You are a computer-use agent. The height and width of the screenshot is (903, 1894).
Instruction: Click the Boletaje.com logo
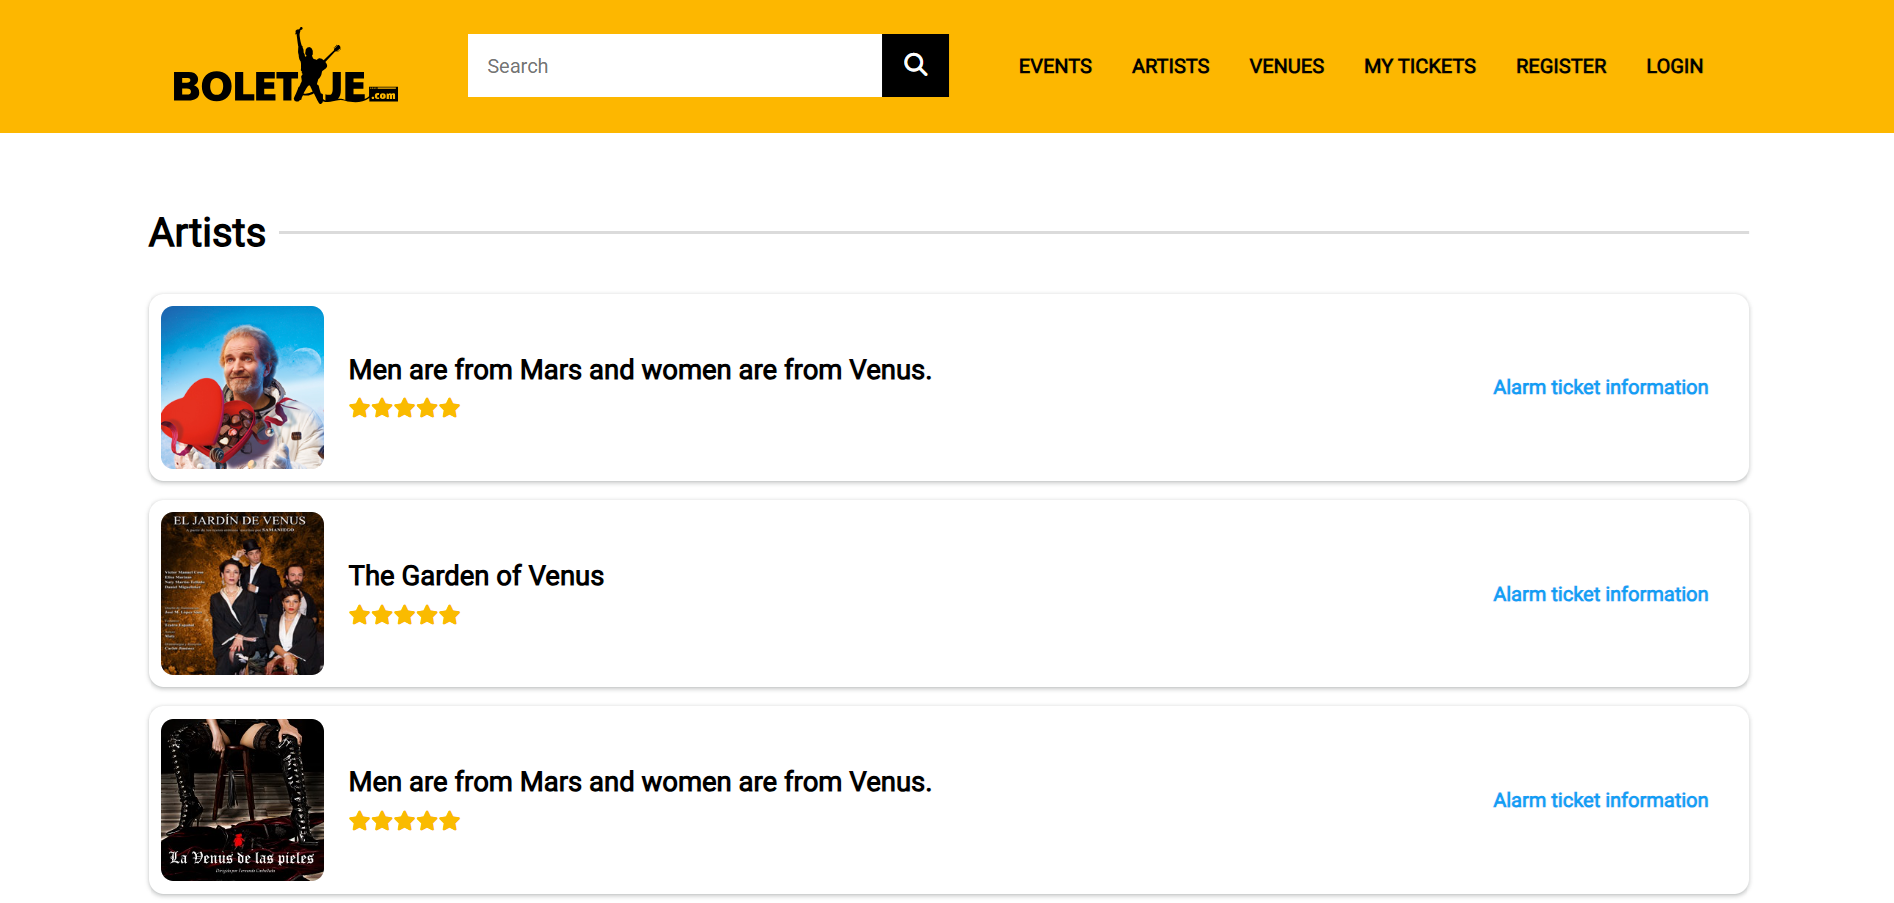click(x=285, y=68)
